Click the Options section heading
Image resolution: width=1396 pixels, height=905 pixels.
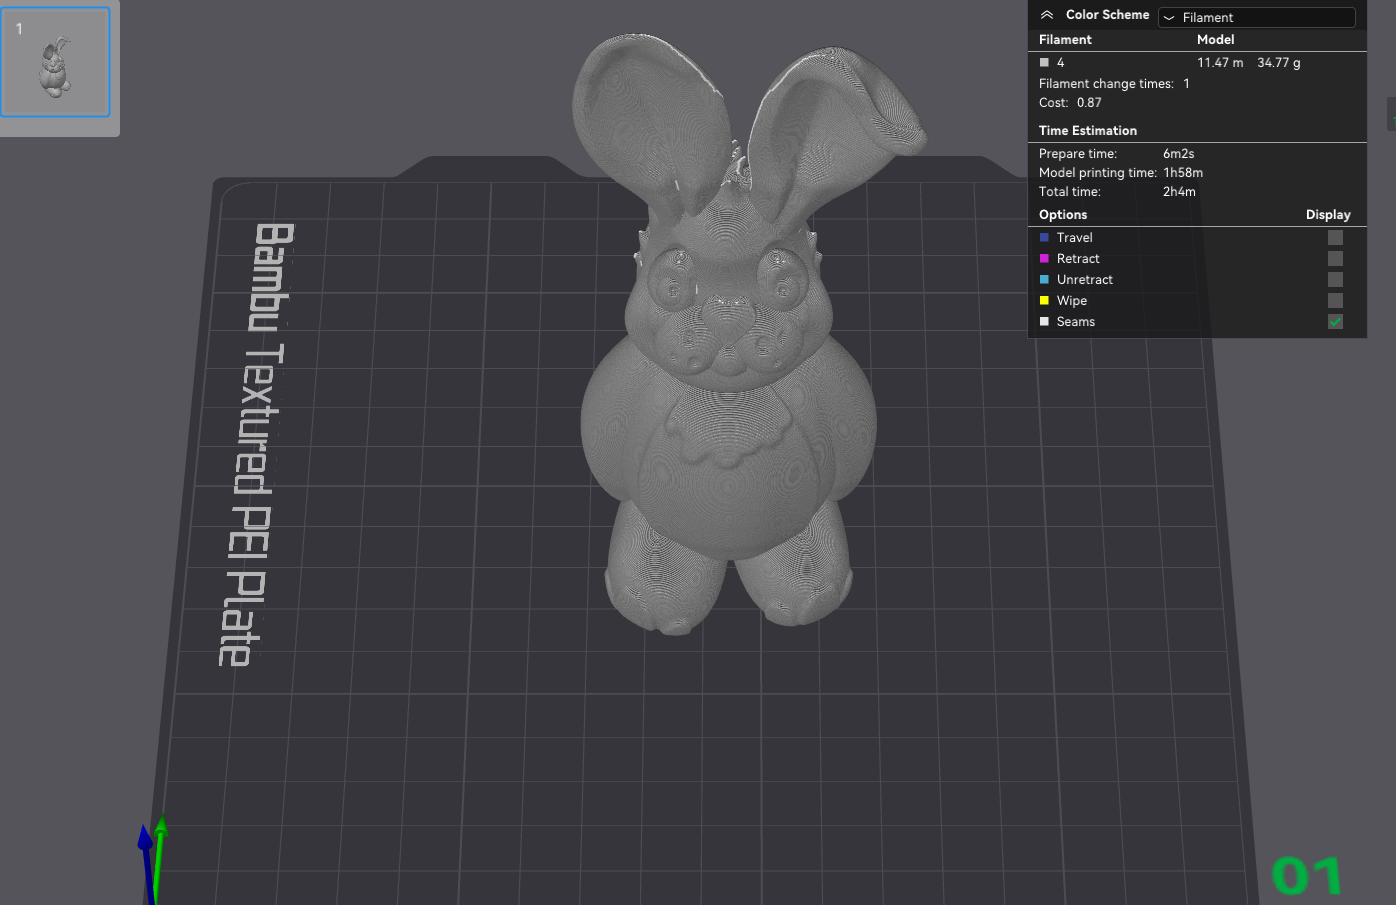pos(1063,214)
